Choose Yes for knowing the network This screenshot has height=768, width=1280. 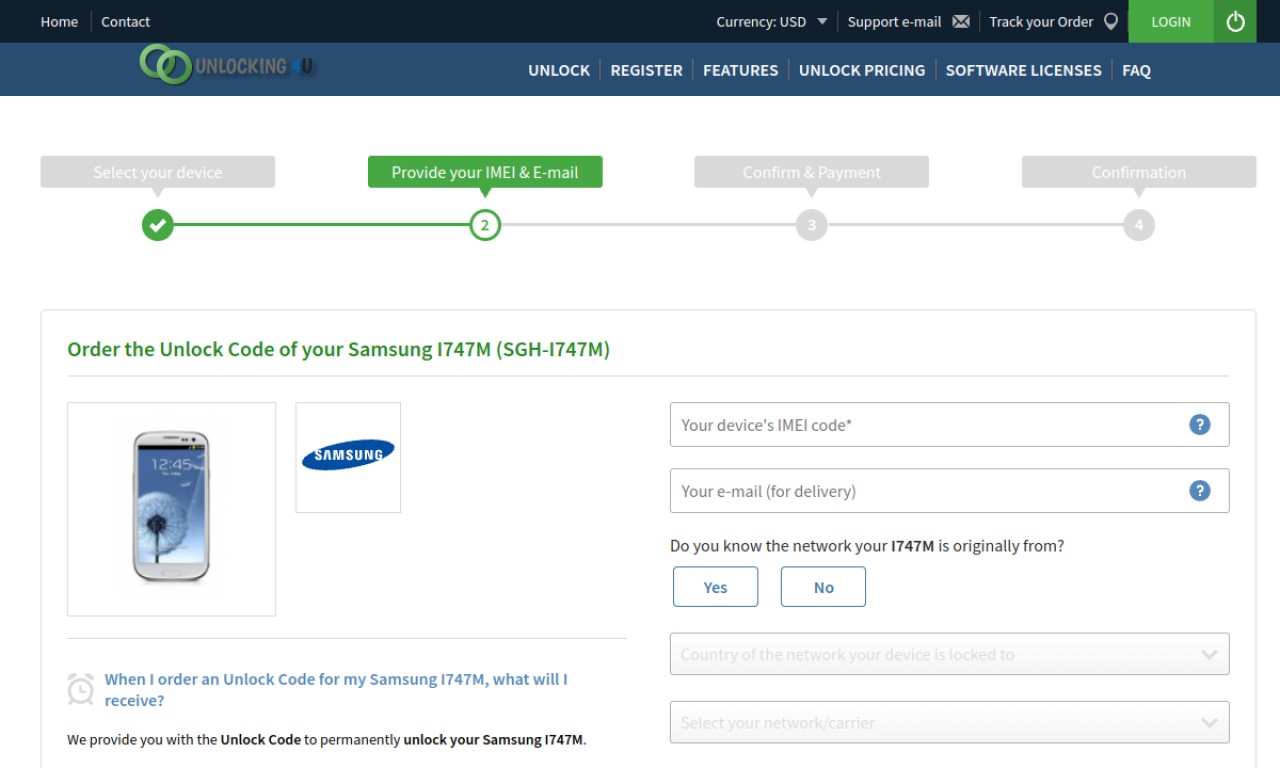(716, 587)
